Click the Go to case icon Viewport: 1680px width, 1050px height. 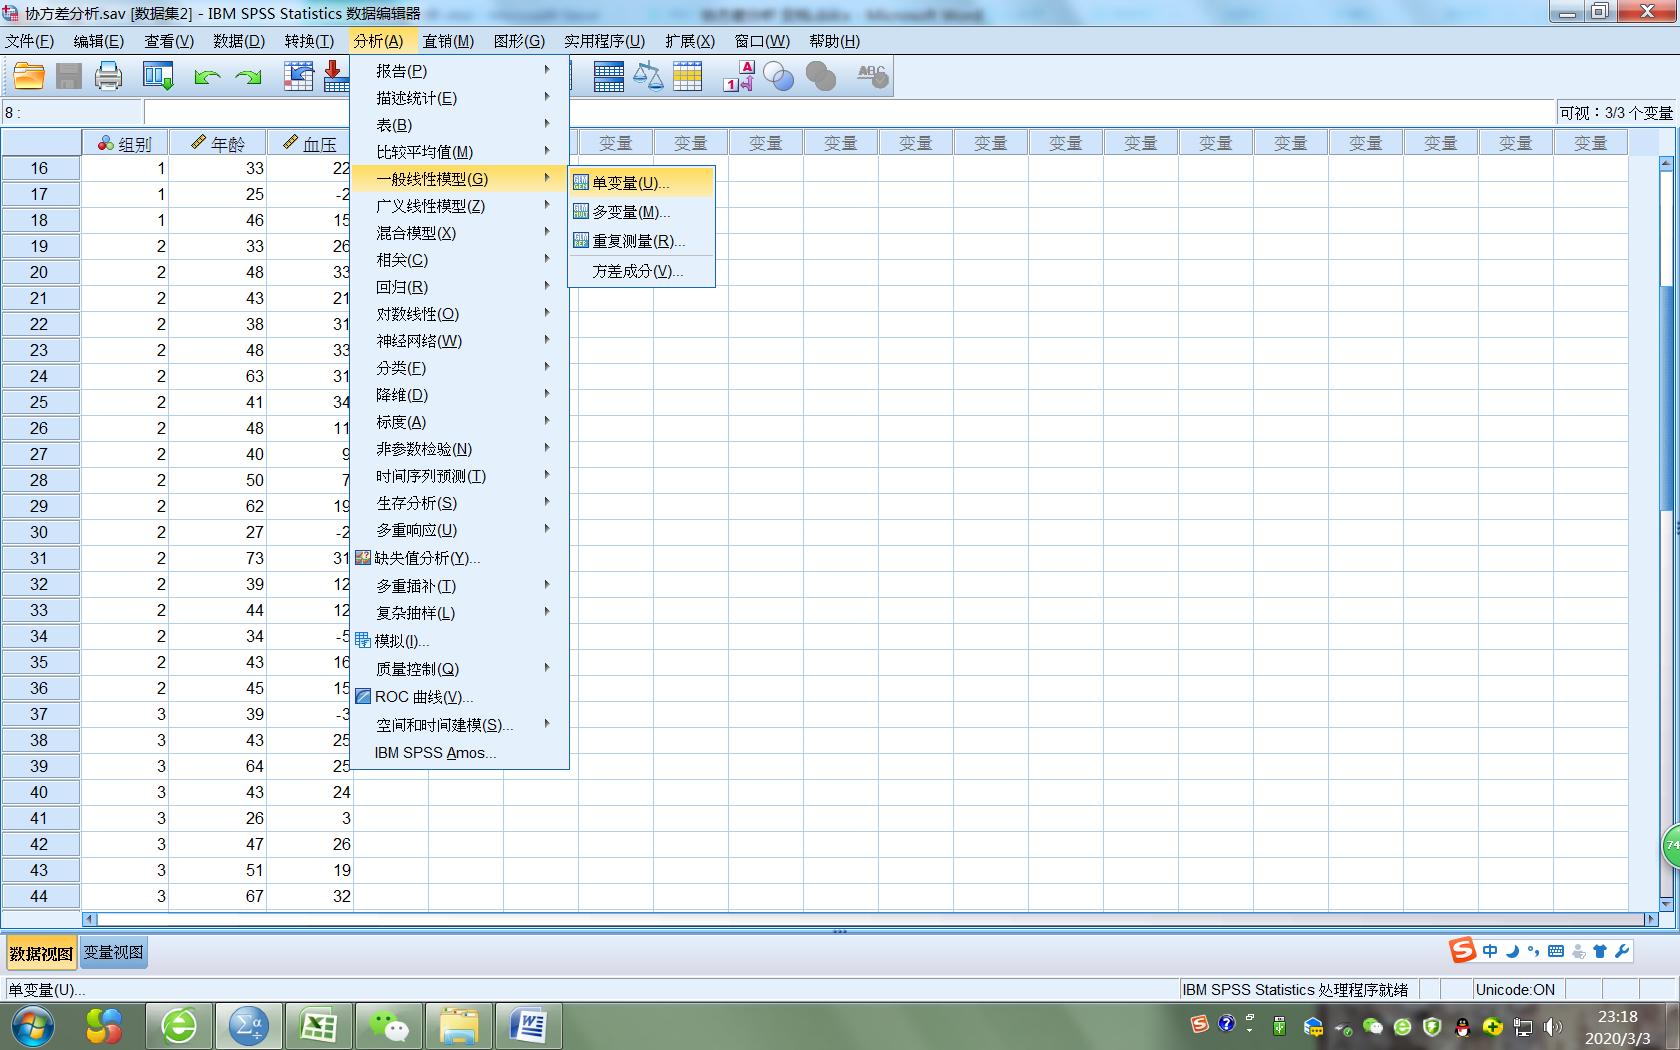point(298,76)
